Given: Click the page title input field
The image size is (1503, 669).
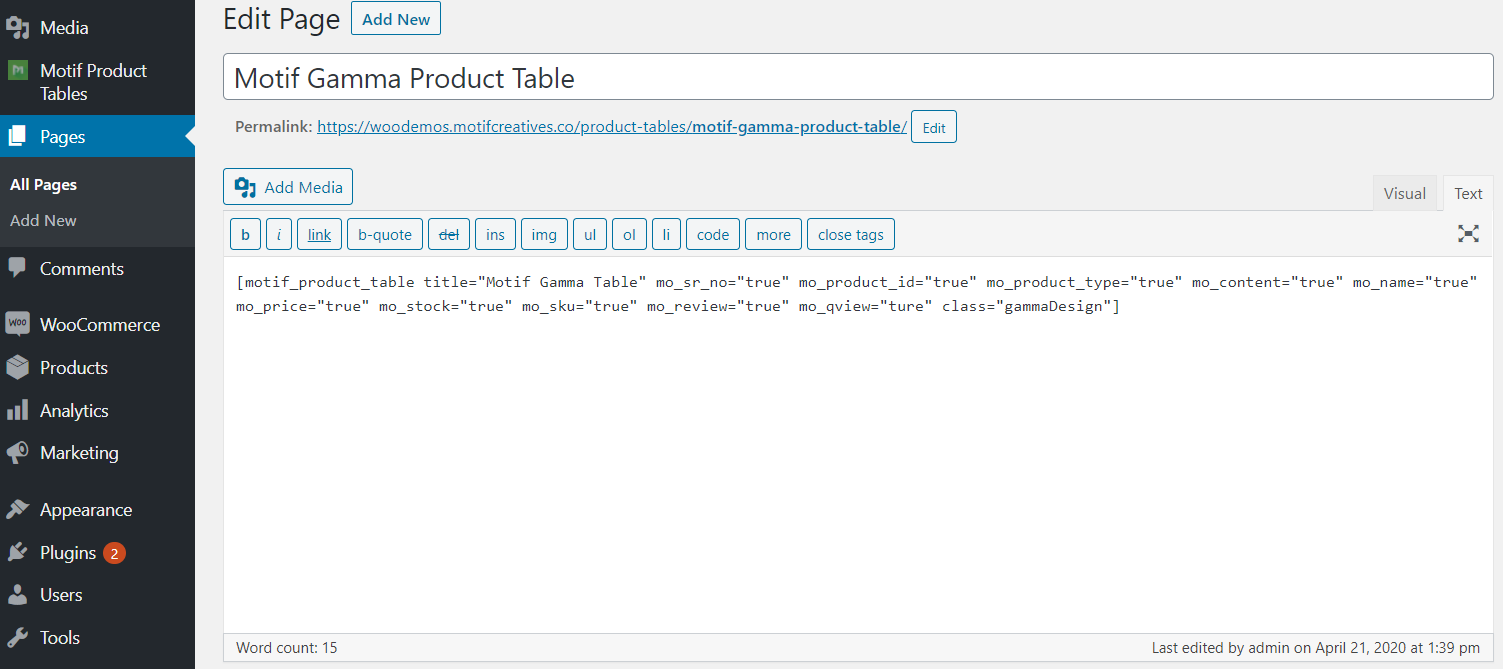Looking at the screenshot, I should 858,77.
